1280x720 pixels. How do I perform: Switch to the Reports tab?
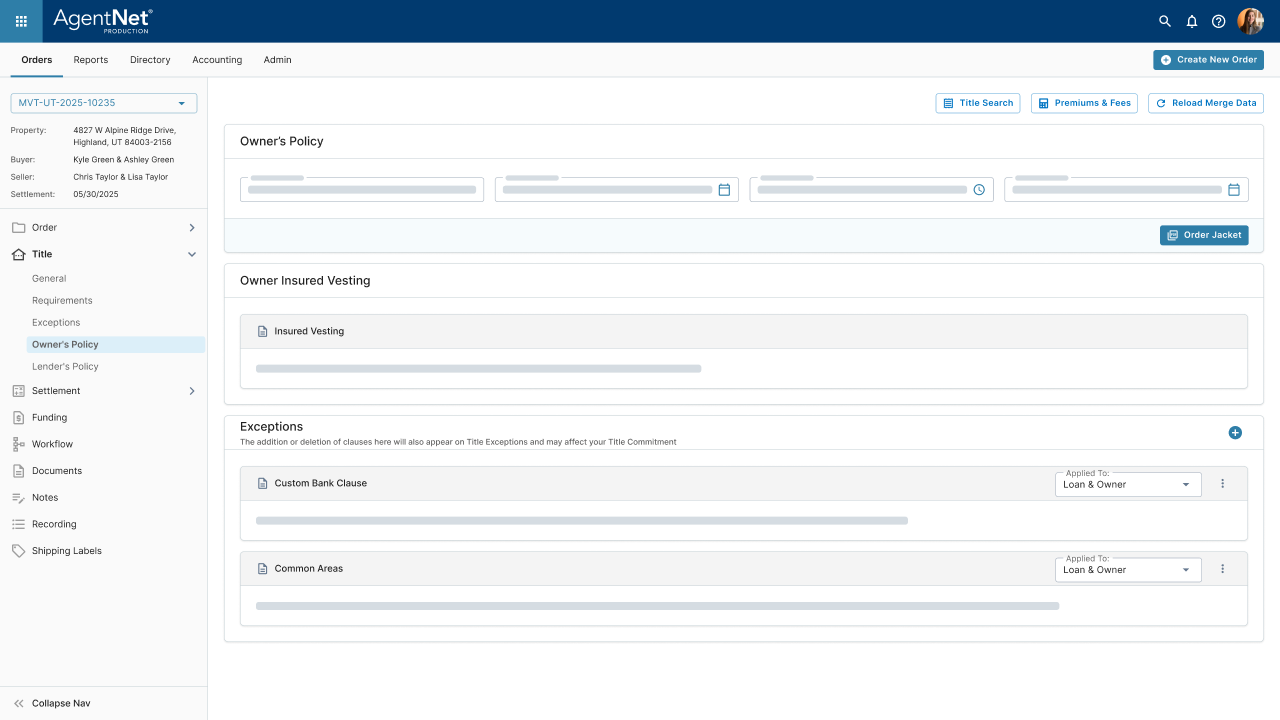click(x=90, y=60)
